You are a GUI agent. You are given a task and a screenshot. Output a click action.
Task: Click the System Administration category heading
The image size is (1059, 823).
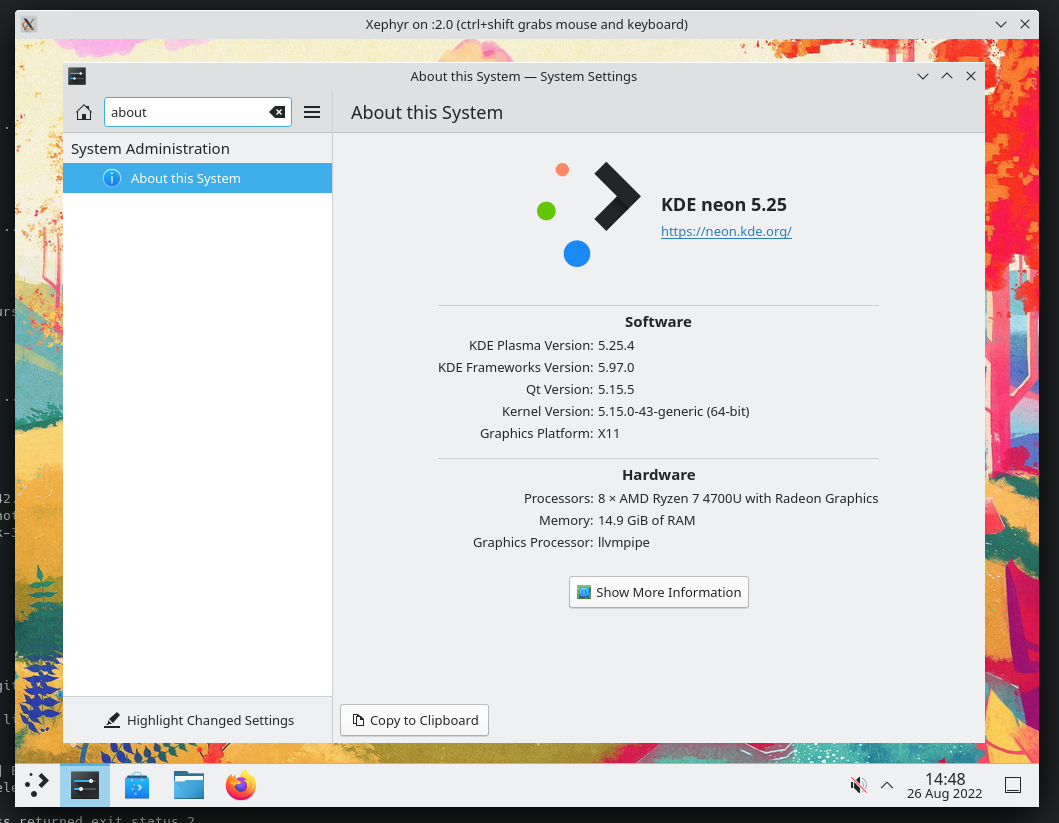coord(150,148)
